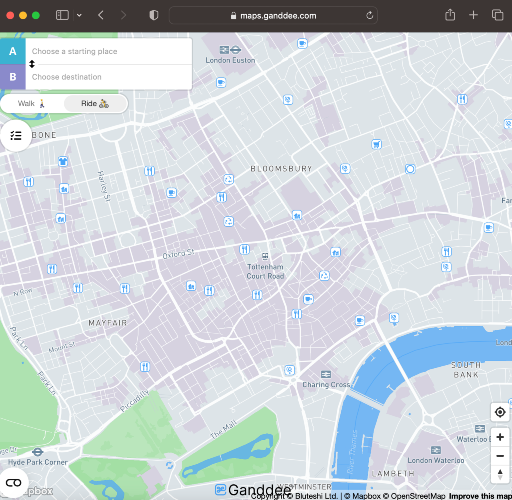Zoom out with the minus button

click(x=500, y=456)
